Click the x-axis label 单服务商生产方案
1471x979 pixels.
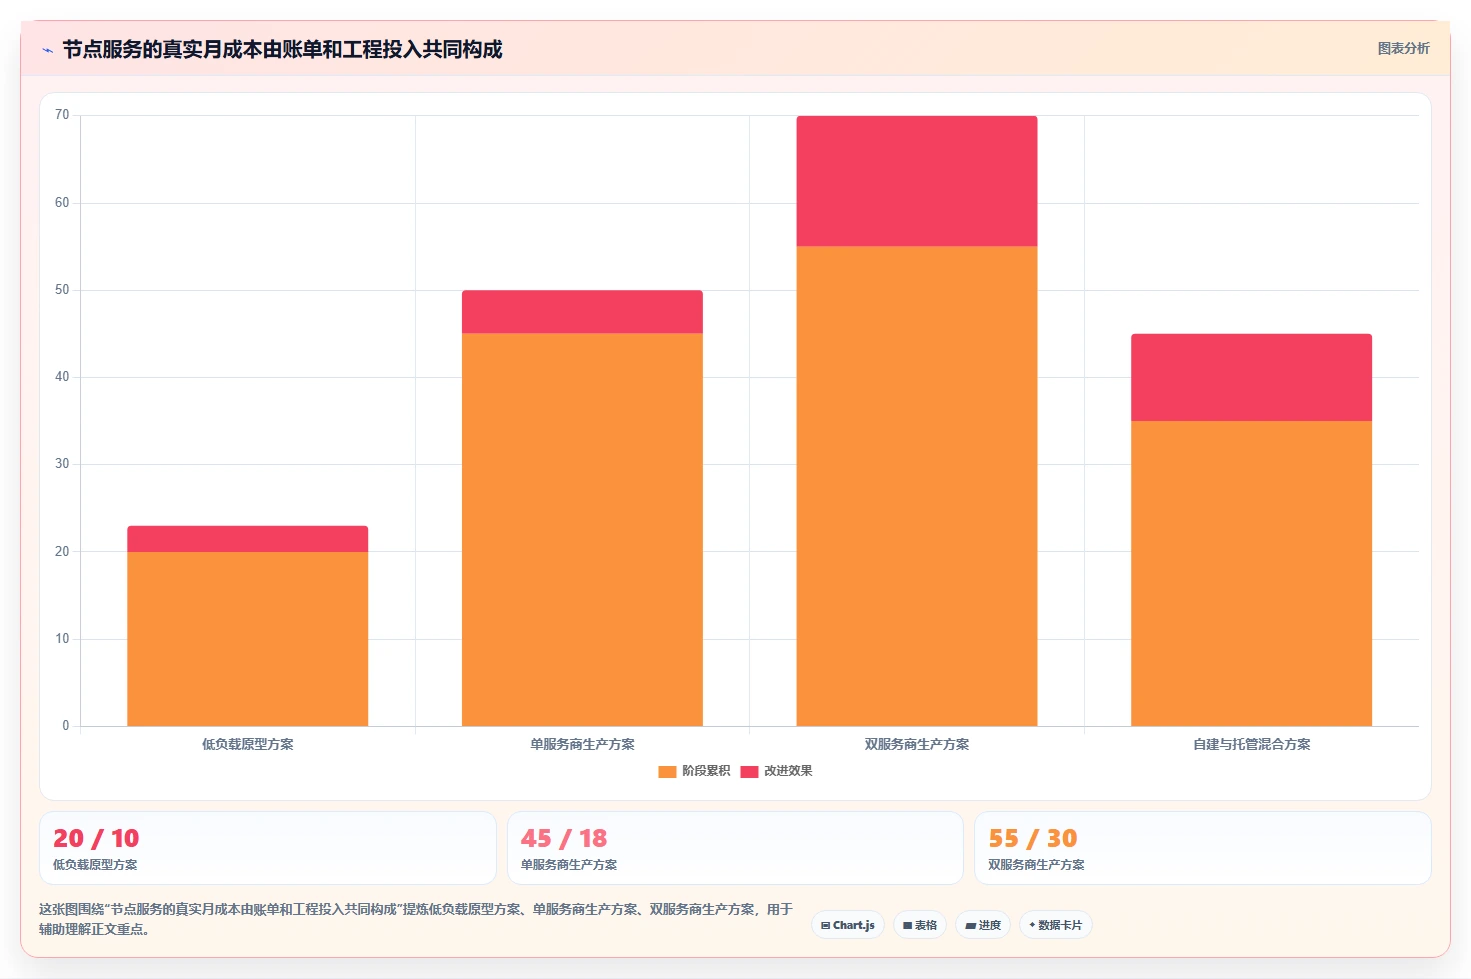(582, 744)
